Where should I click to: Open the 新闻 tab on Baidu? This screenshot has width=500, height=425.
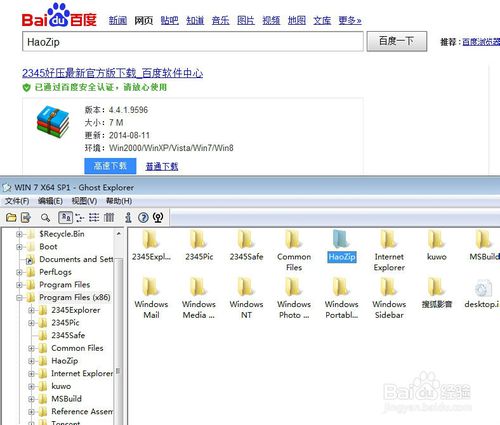(118, 21)
